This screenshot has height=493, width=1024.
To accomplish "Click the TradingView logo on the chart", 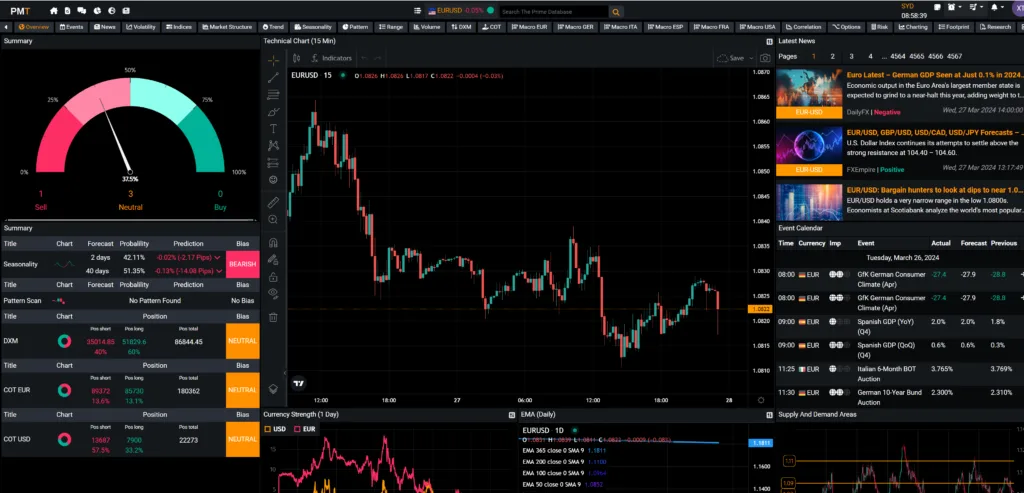I will click(x=298, y=384).
